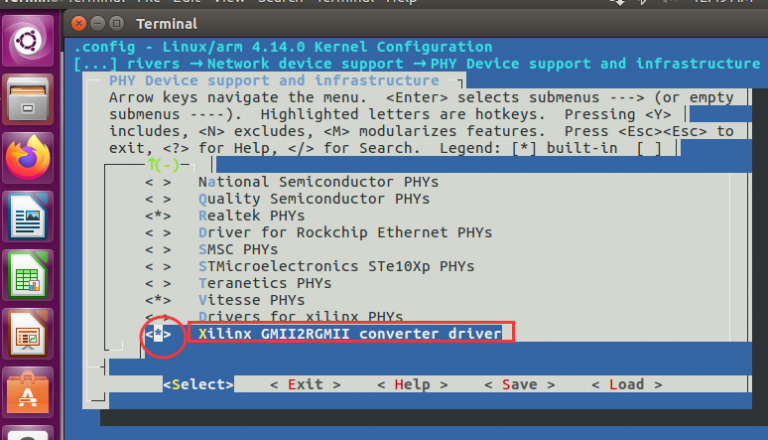The image size is (768, 440).
Task: Toggle the Vitesse PHYs selection box
Action: pyautogui.click(x=158, y=299)
